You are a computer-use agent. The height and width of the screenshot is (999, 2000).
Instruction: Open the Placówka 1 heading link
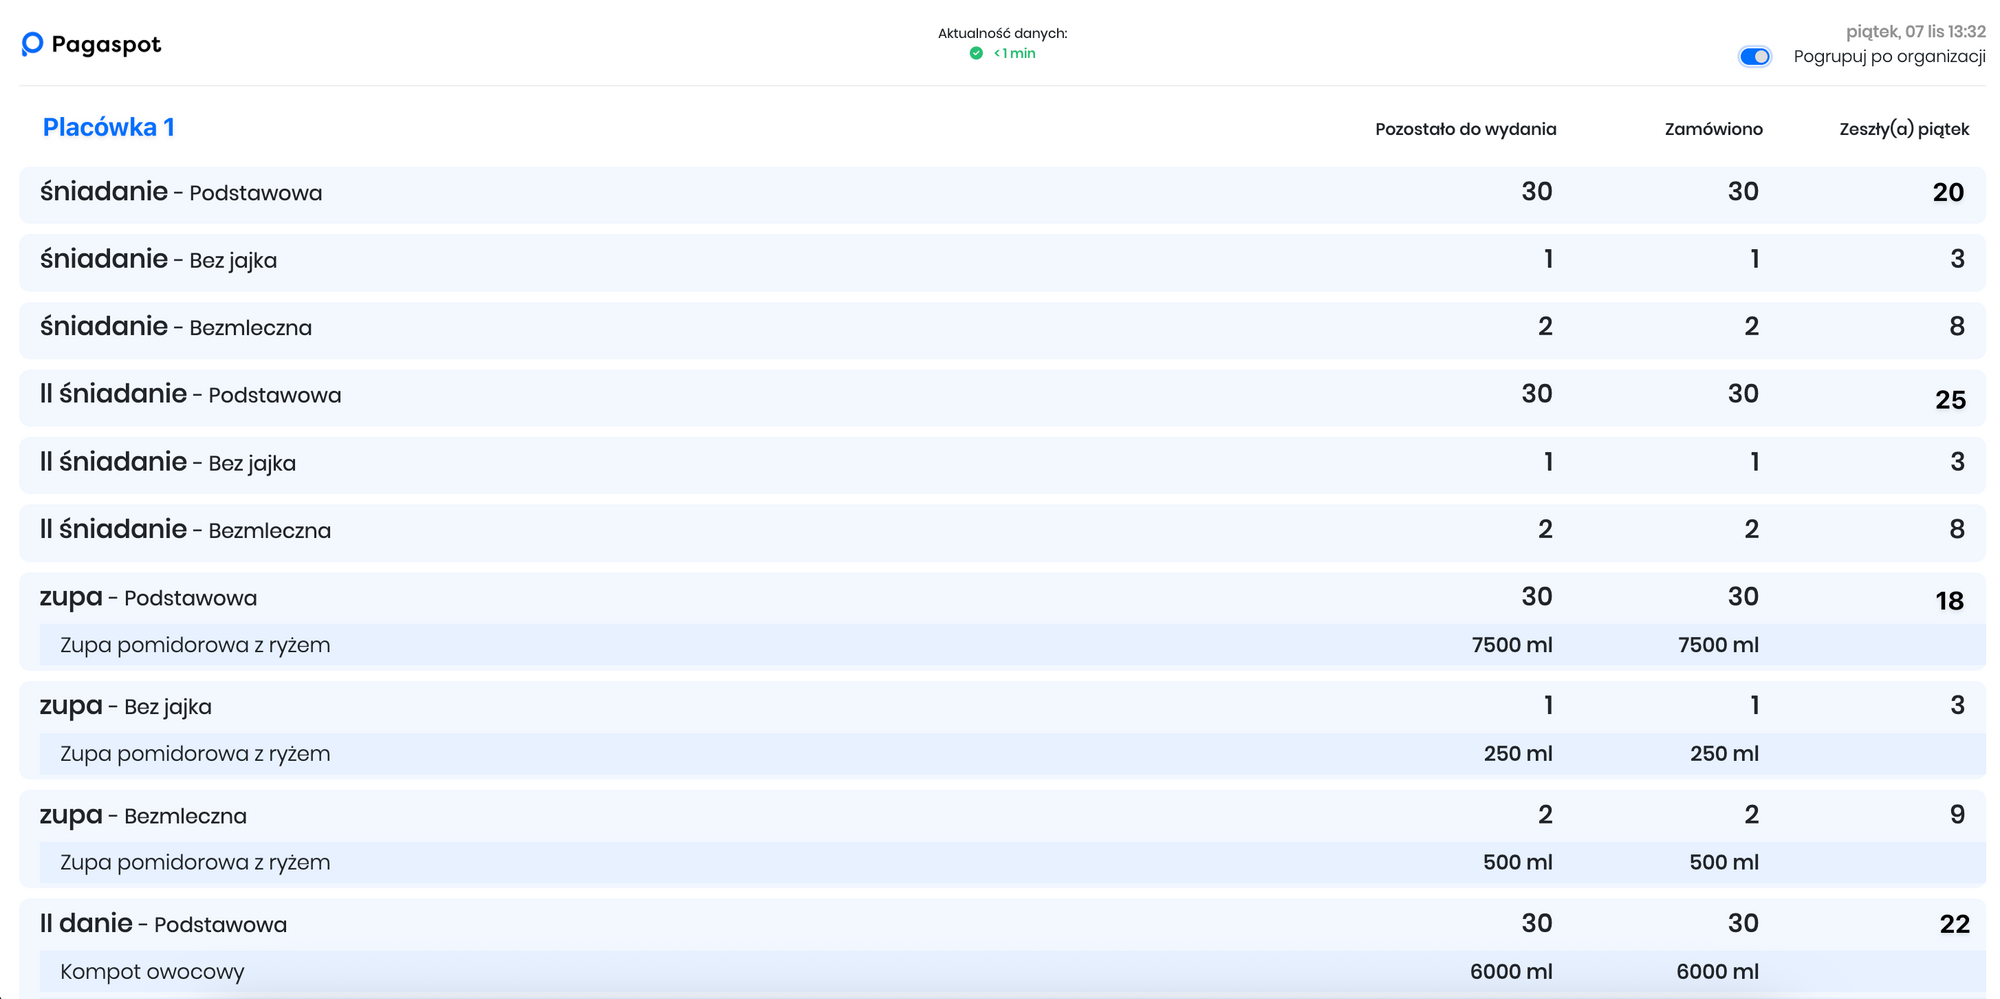108,128
